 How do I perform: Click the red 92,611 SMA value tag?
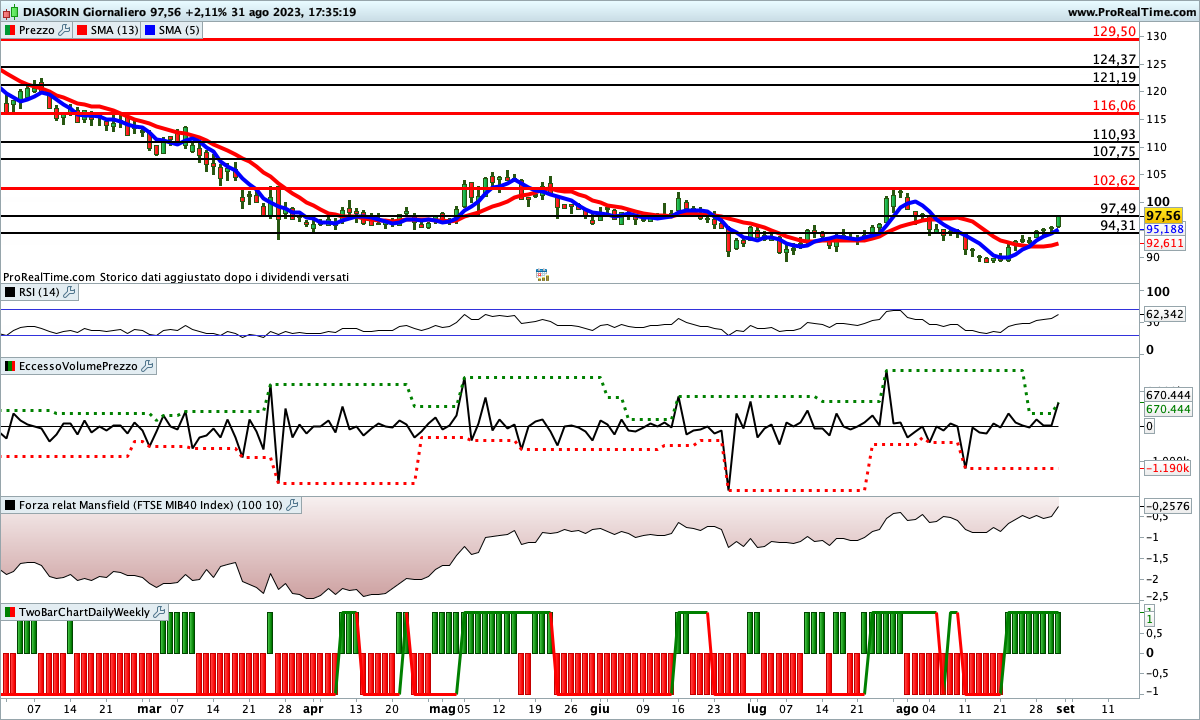click(x=1165, y=243)
